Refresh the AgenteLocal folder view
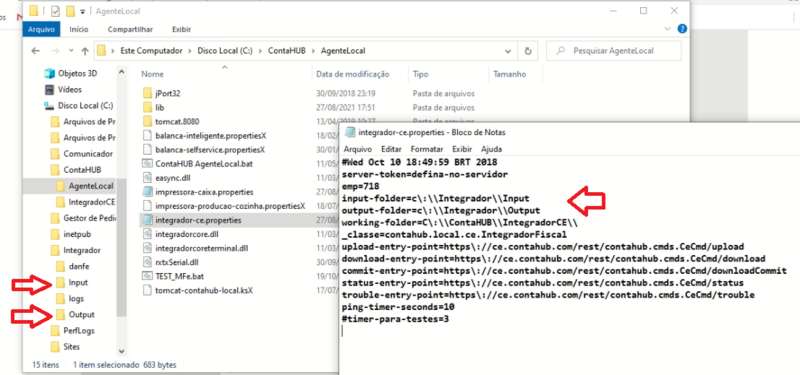Viewport: 800px width, 375px height. click(x=528, y=51)
